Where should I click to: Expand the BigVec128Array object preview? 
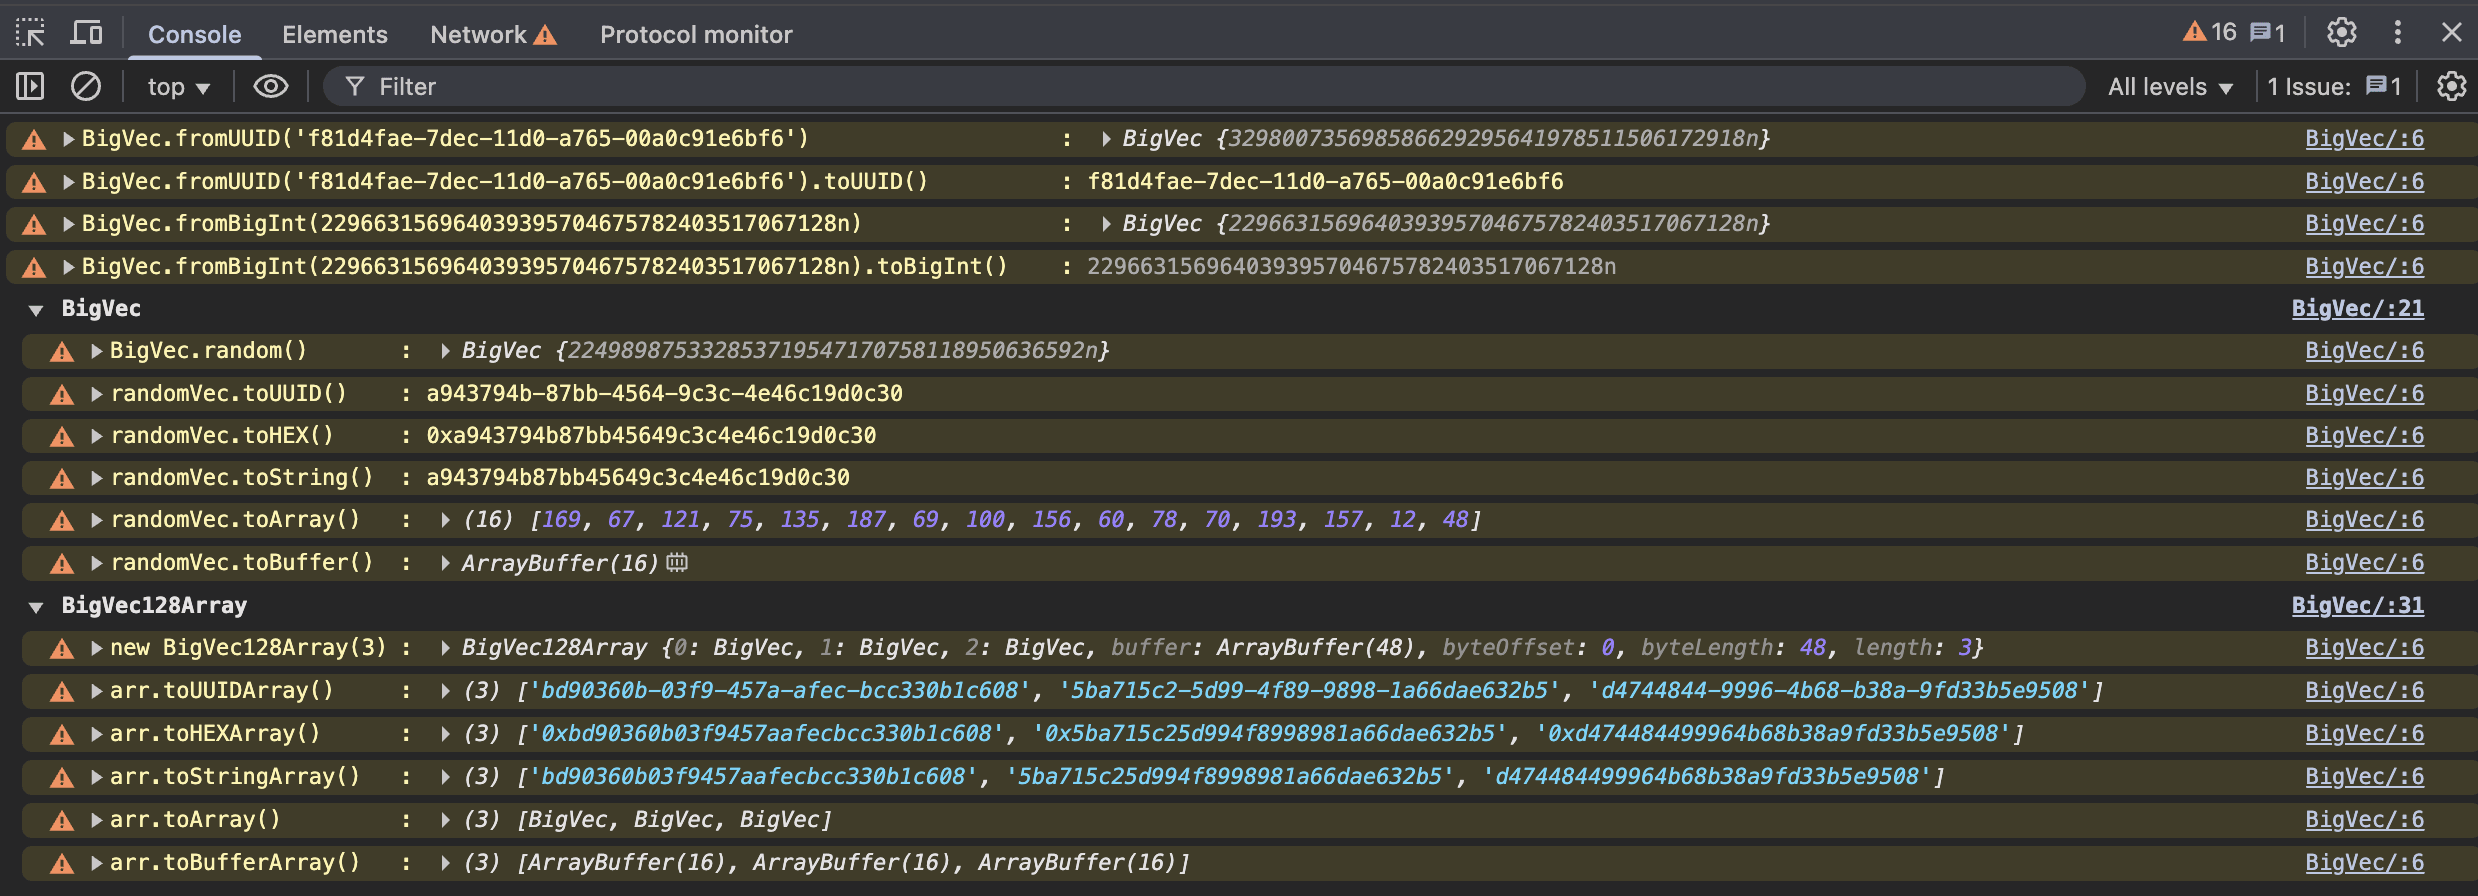pyautogui.click(x=445, y=648)
